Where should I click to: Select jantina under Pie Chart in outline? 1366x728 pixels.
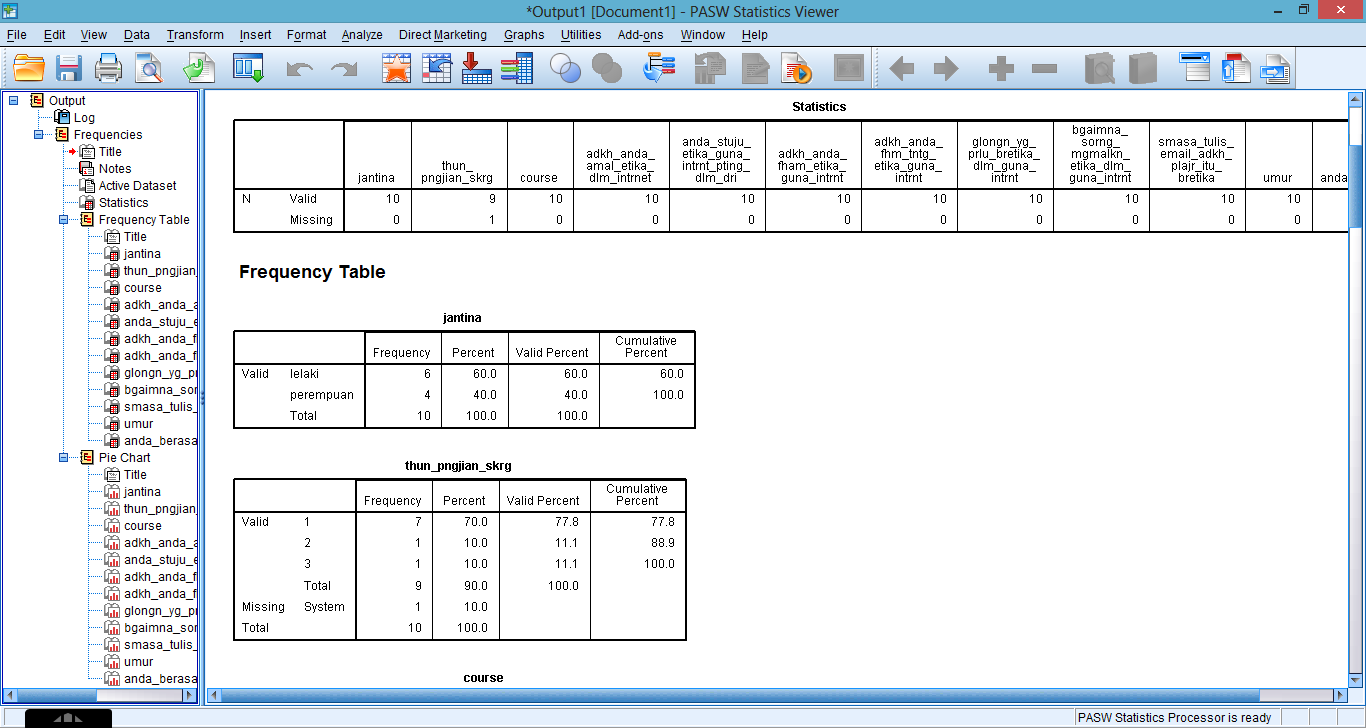coord(142,491)
